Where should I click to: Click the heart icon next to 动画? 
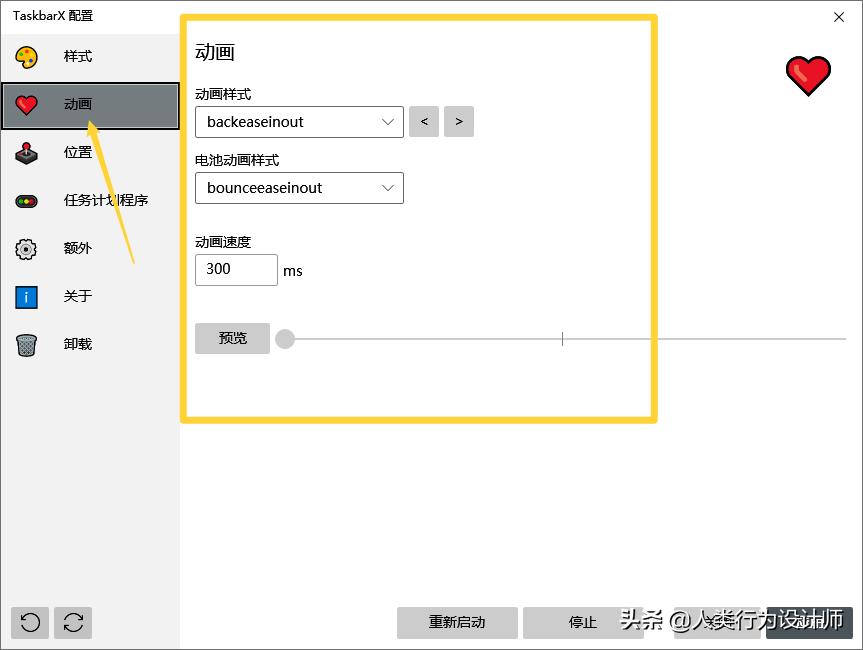pos(25,105)
